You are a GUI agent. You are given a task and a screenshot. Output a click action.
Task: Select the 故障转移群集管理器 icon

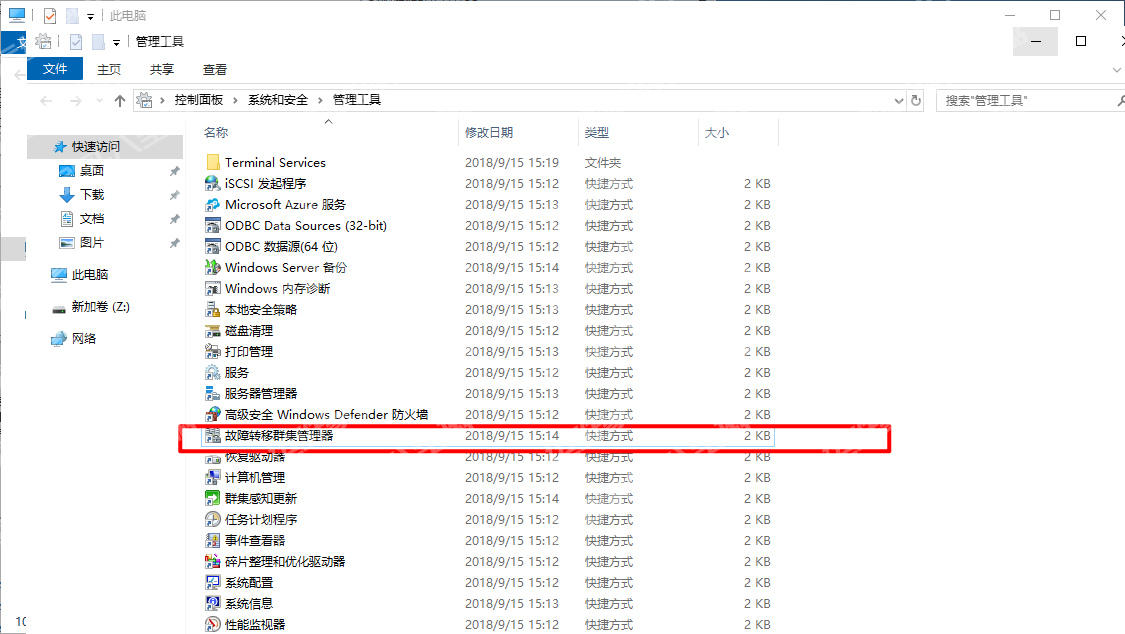point(212,436)
